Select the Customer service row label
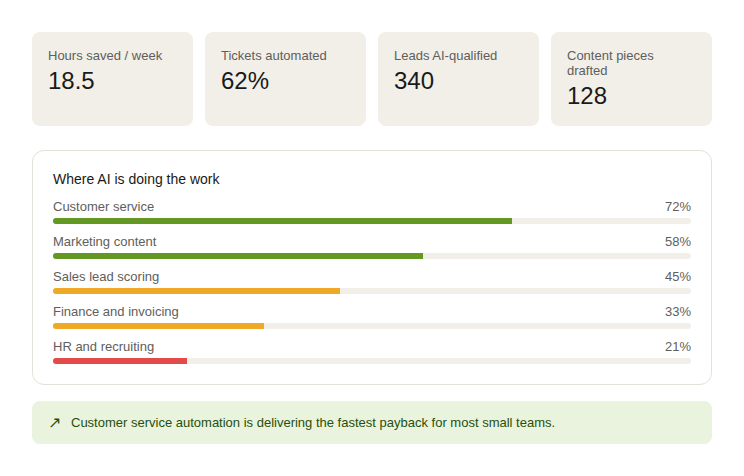This screenshot has height=476, width=744. (103, 207)
